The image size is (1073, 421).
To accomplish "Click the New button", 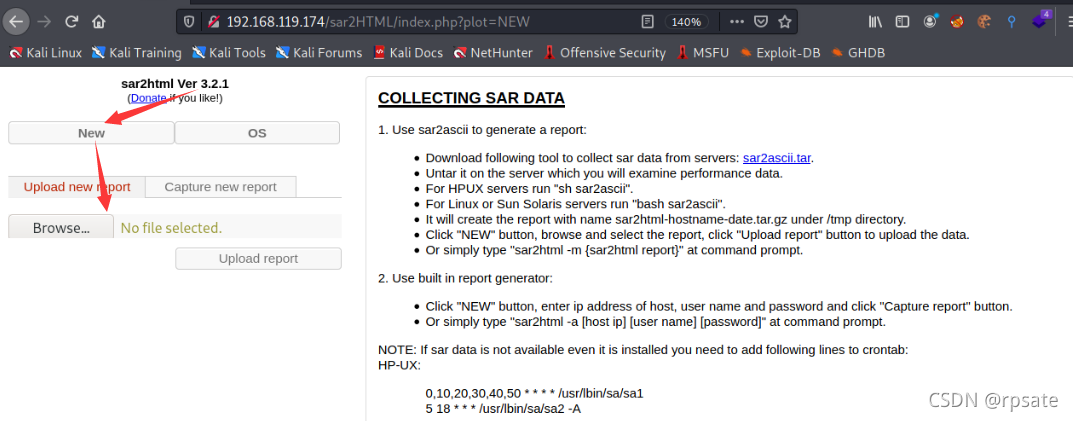I will click(91, 133).
